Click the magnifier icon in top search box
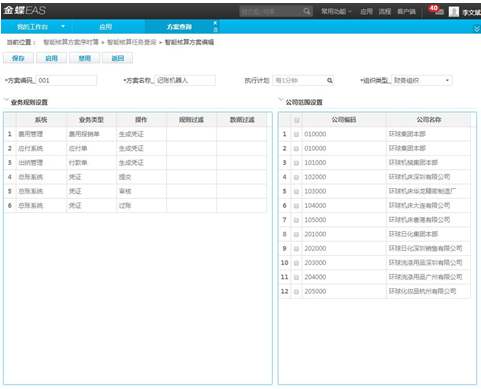Screen dimensions: 481x389 (x=307, y=12)
